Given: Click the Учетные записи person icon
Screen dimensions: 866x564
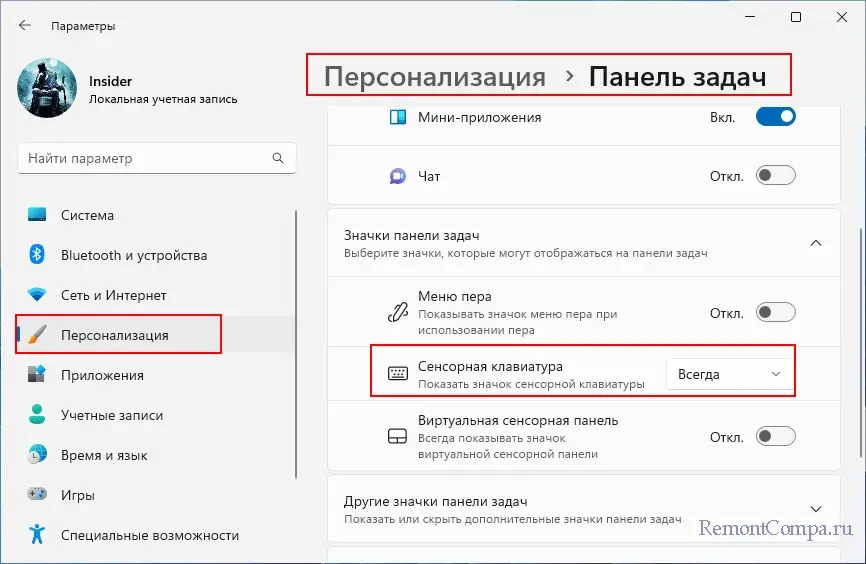Looking at the screenshot, I should tap(37, 415).
